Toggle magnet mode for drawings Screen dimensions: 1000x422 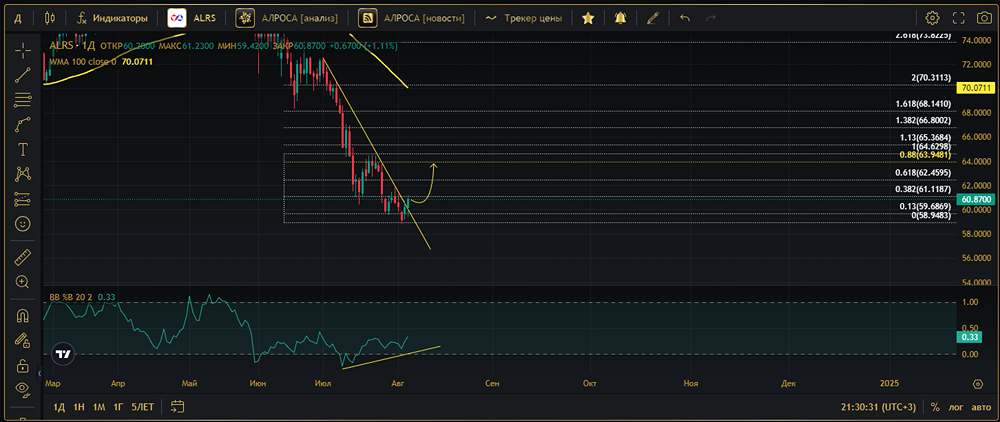click(22, 316)
